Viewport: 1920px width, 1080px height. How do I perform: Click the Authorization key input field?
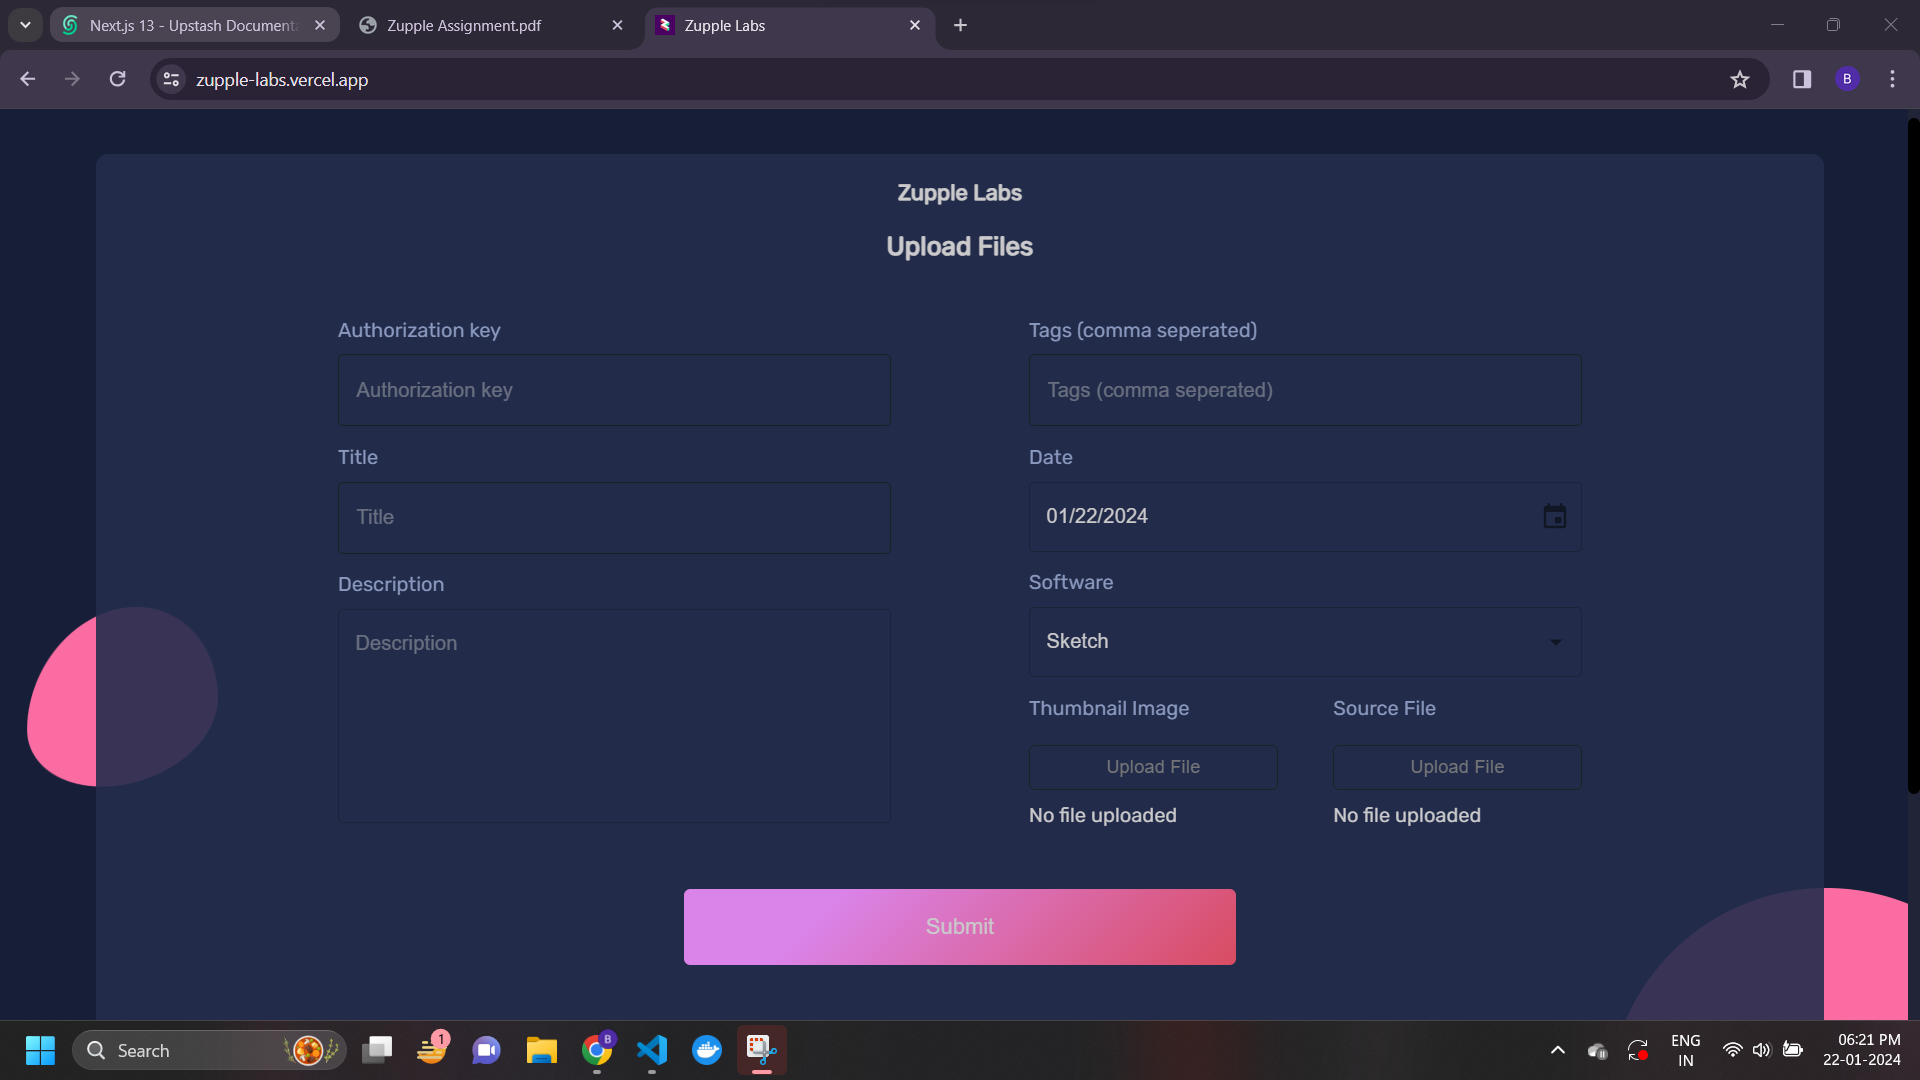point(614,390)
